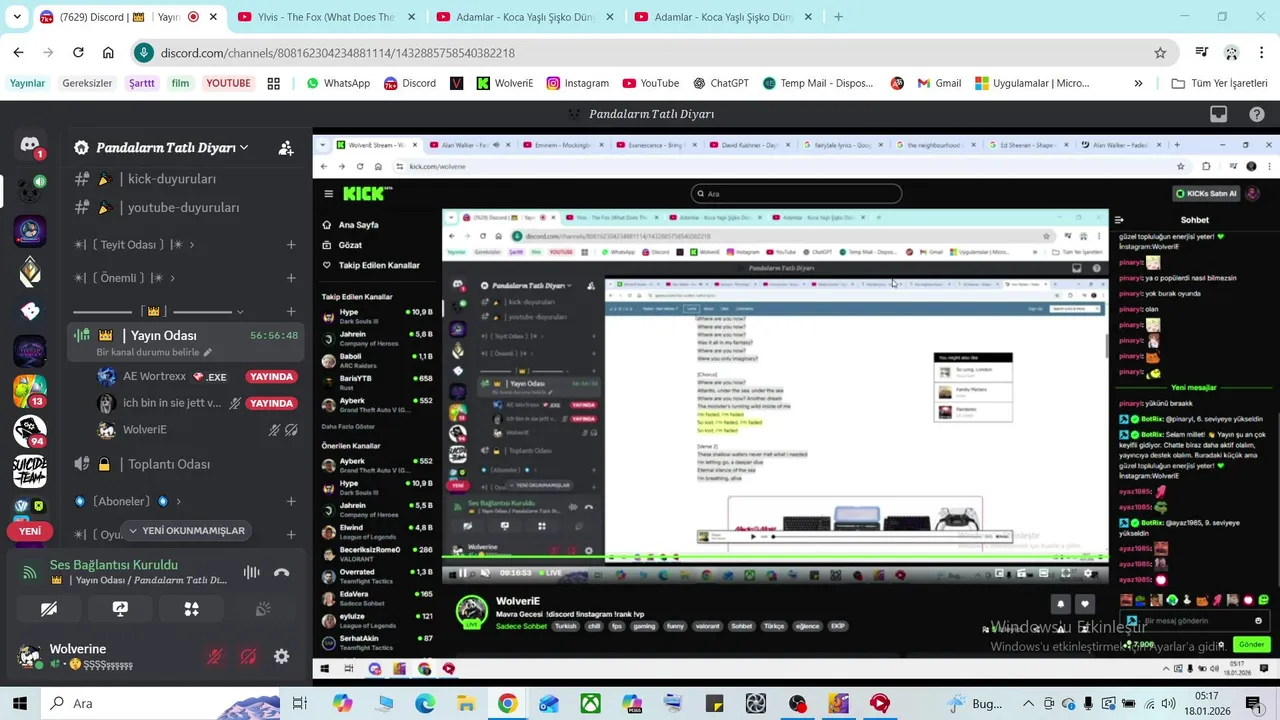Screen dimensions: 1280x720
Task: Watch the stream of AE Wortrexx via YAYINDA badge
Action: click(271, 377)
